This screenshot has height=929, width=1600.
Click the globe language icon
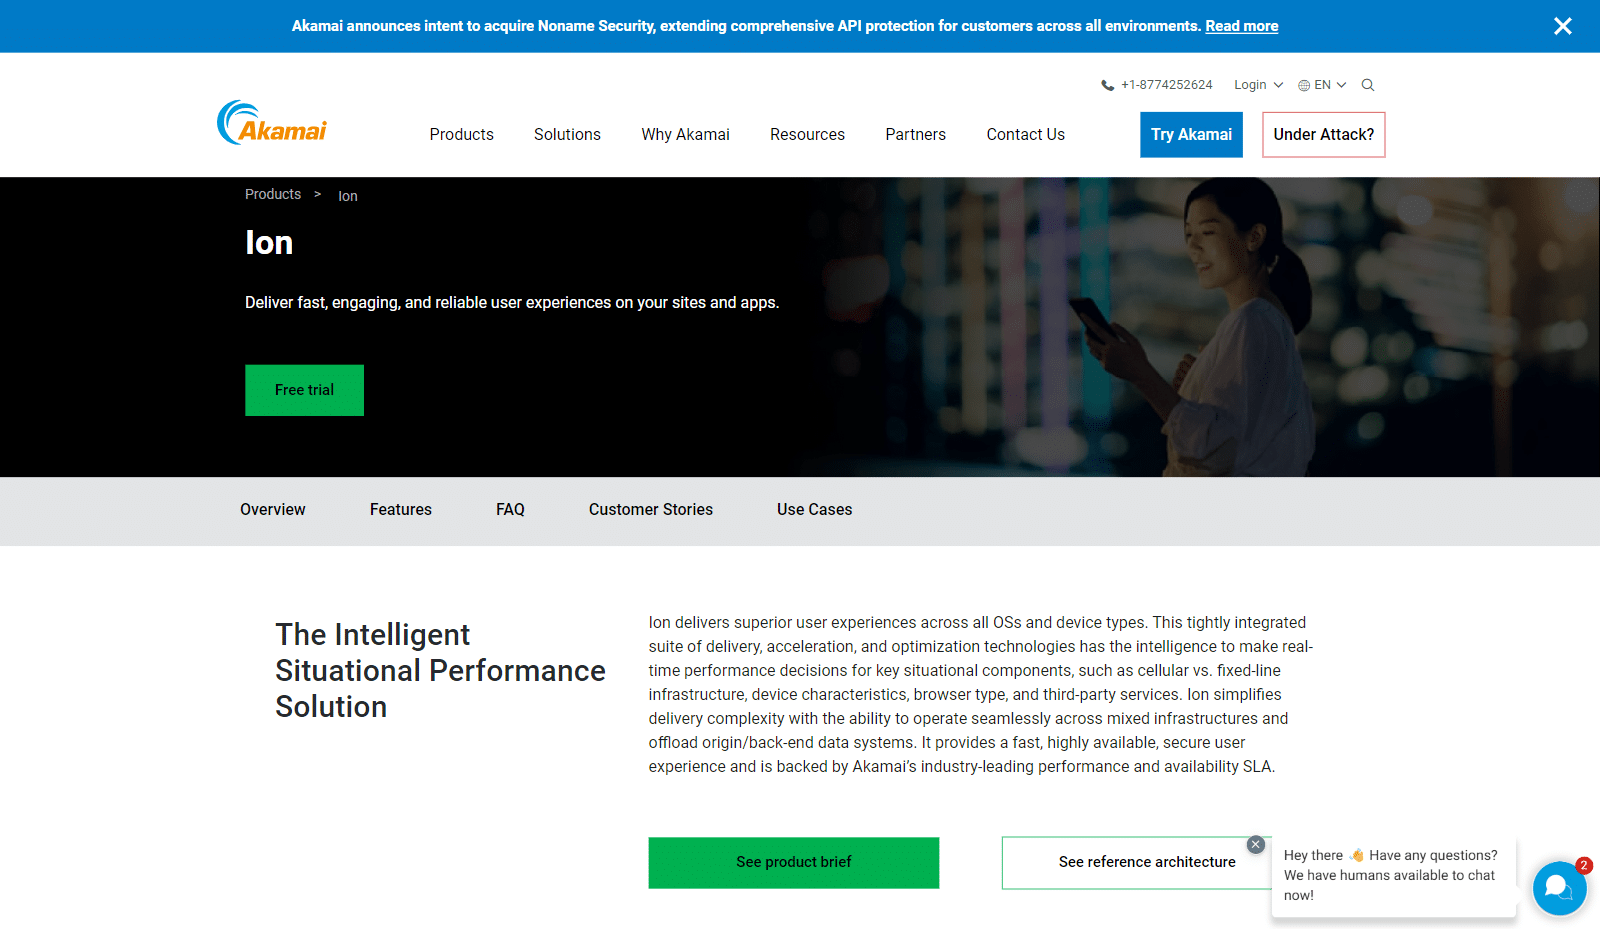1304,85
